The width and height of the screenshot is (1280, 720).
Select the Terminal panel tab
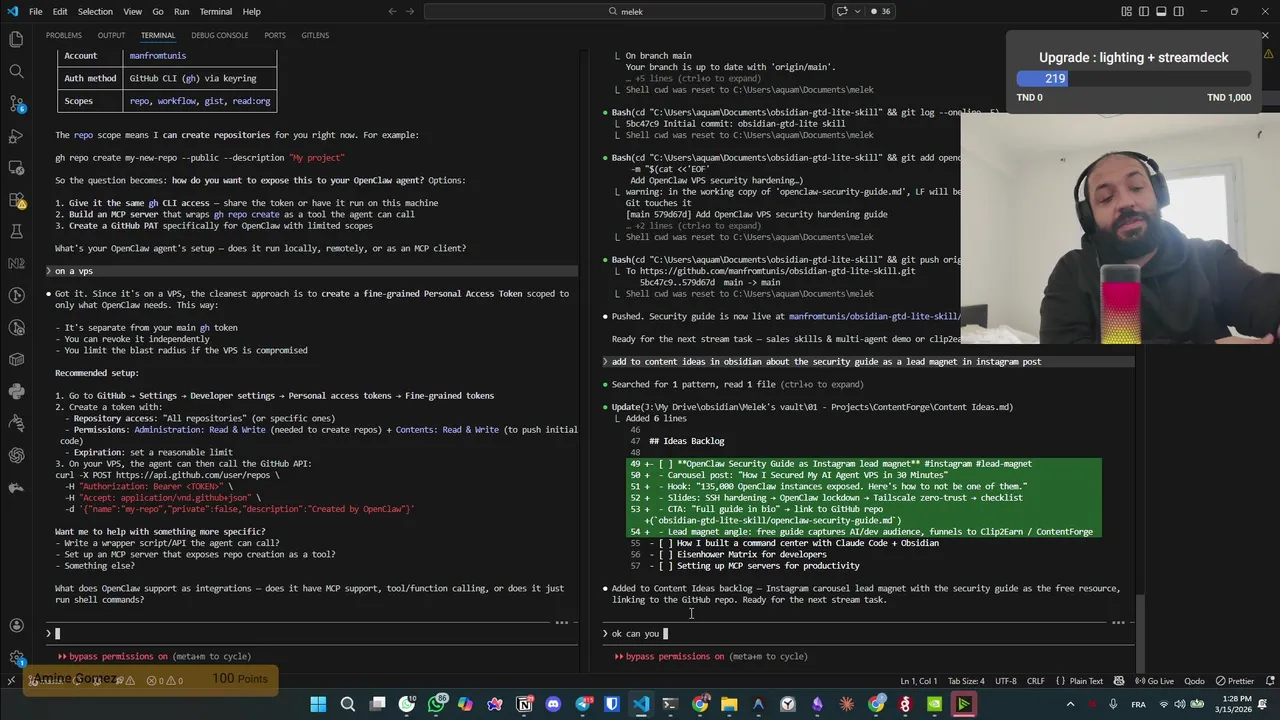tap(158, 35)
